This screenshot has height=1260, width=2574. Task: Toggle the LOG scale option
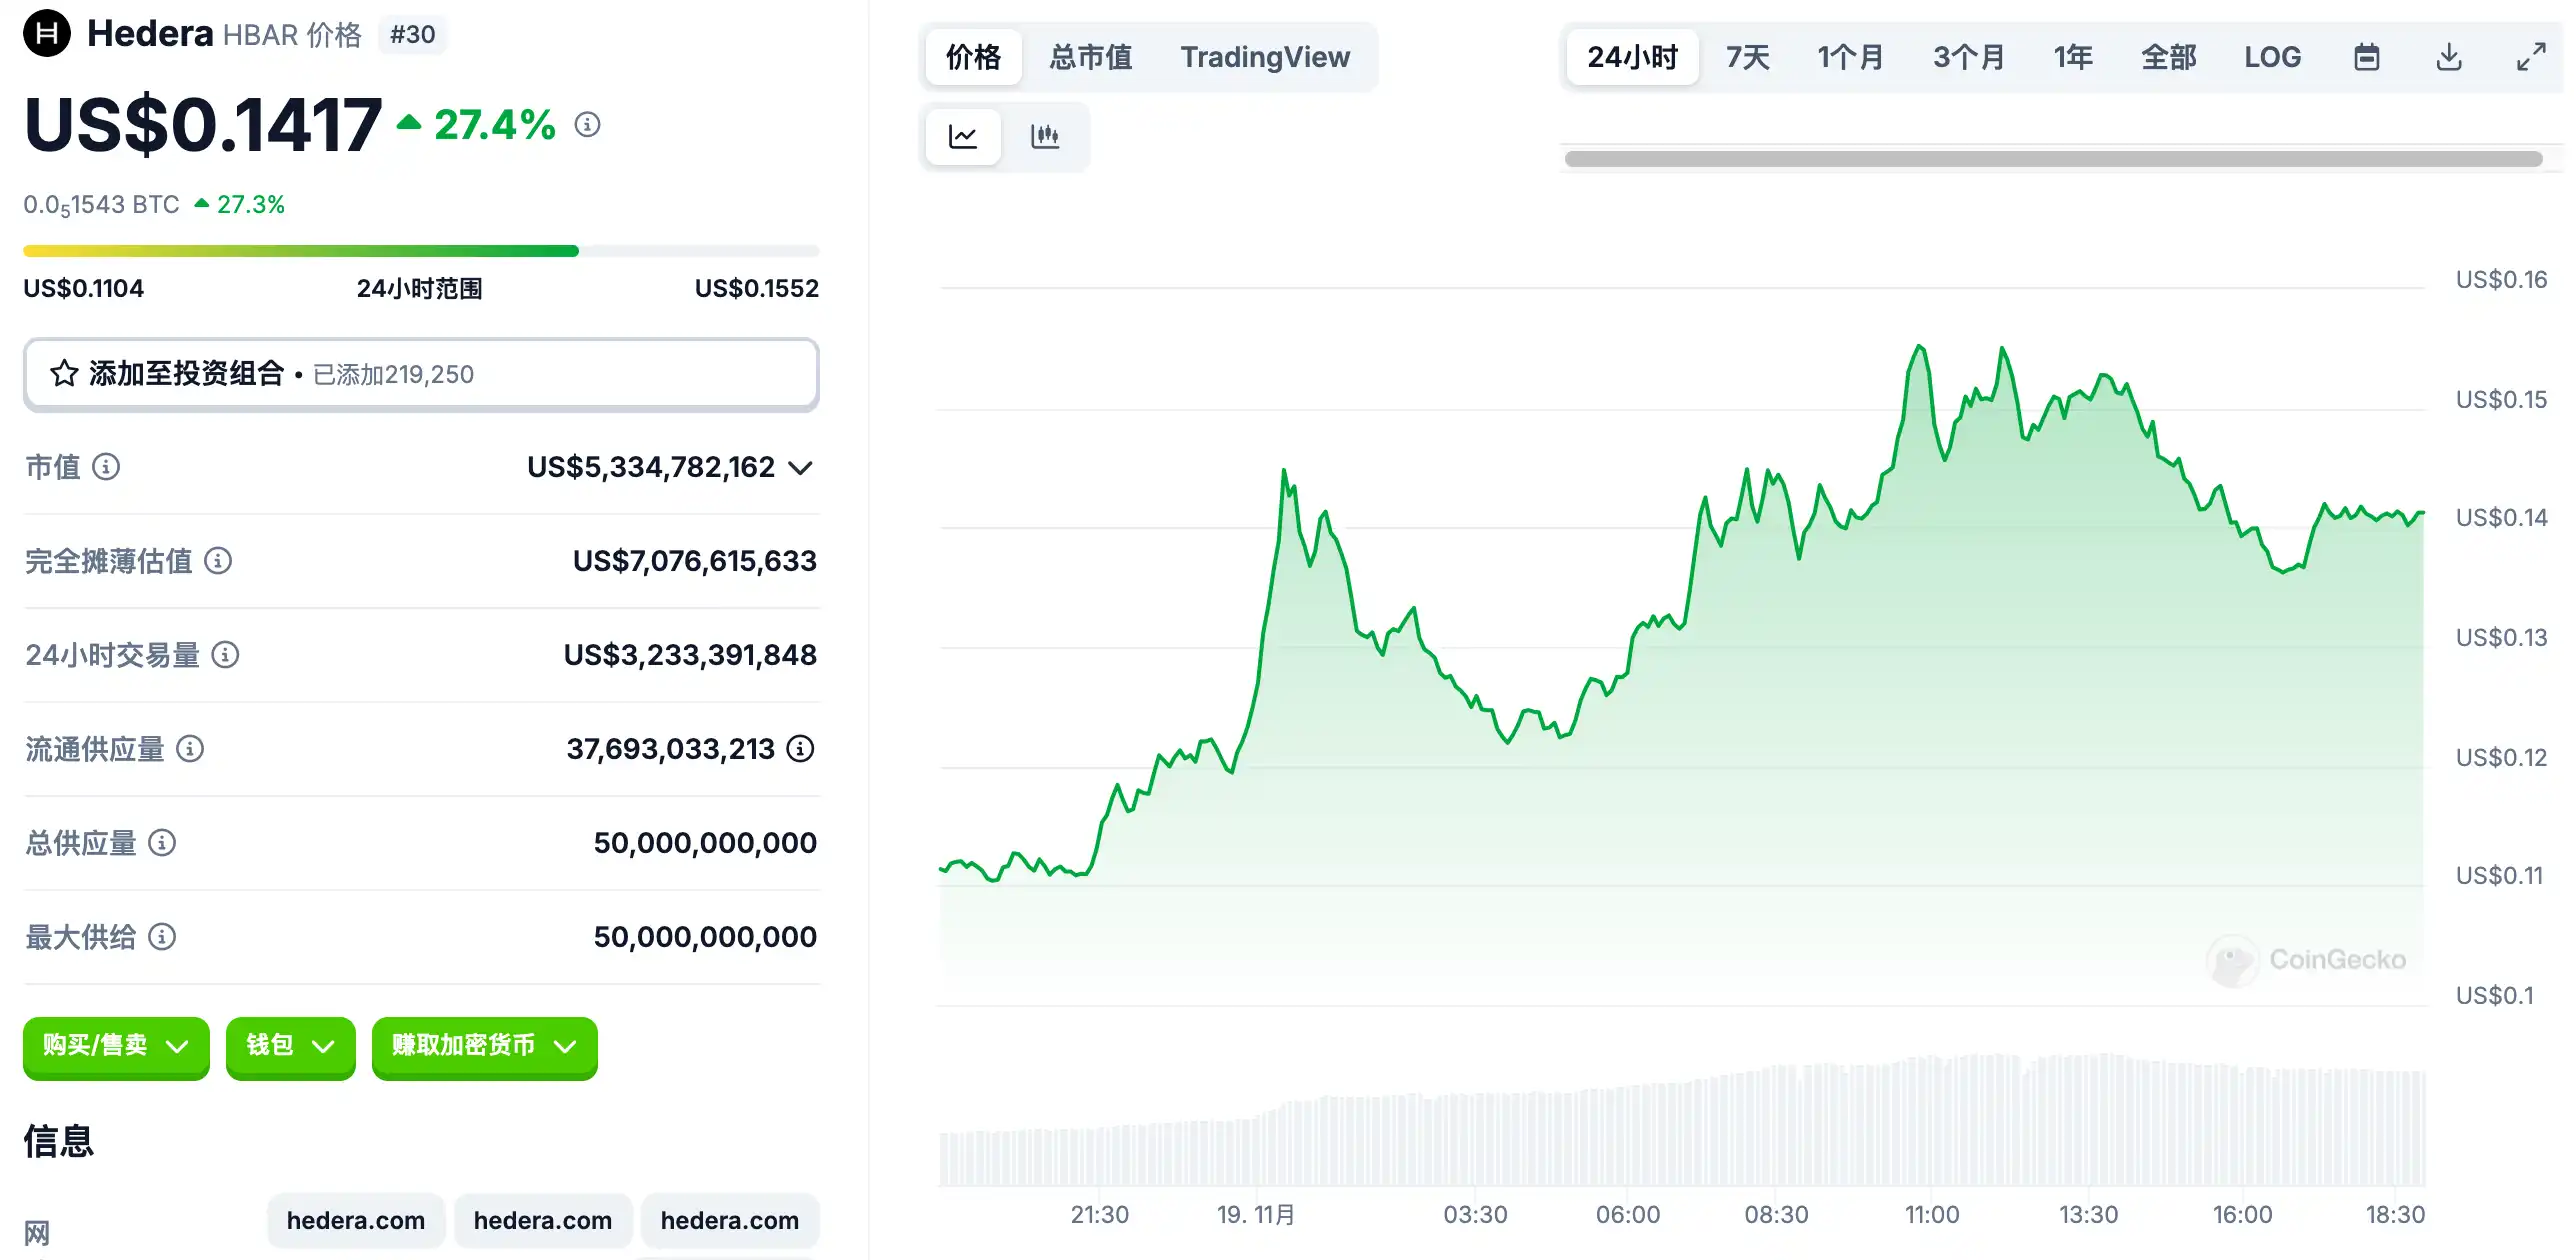coord(2272,57)
